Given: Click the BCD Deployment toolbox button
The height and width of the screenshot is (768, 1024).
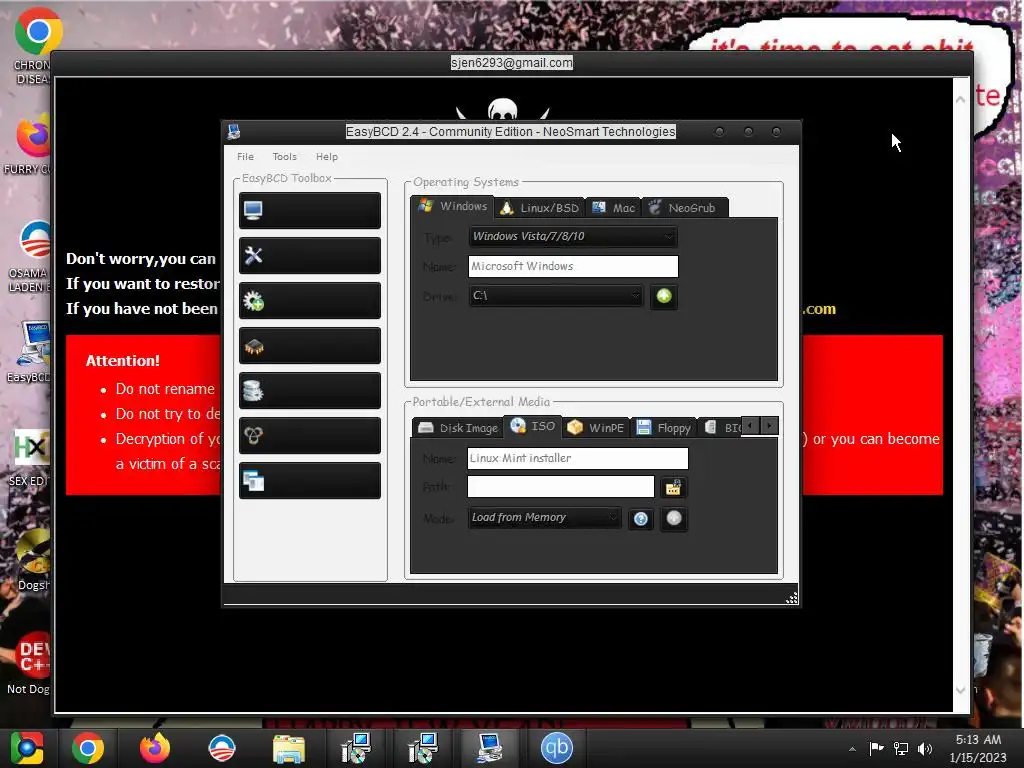Looking at the screenshot, I should pyautogui.click(x=310, y=436).
